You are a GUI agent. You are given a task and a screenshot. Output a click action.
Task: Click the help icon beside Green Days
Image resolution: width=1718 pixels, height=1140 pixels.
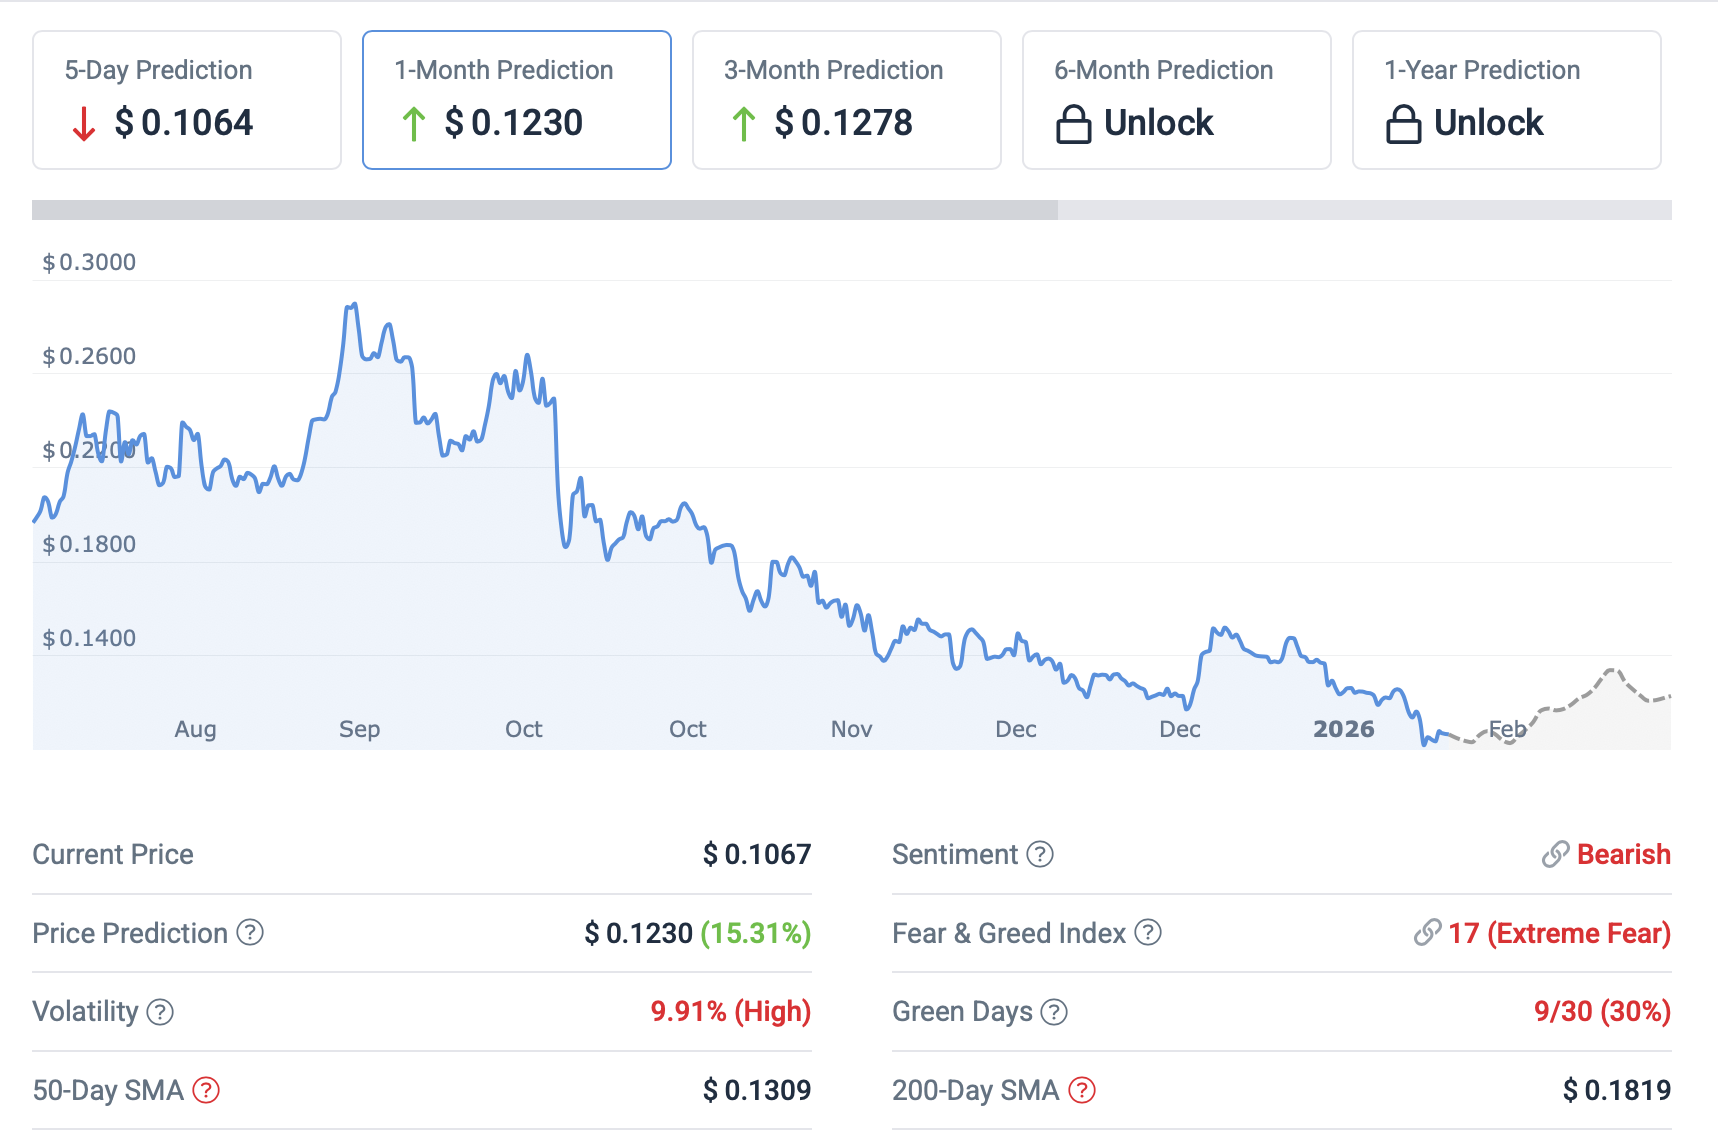[1054, 1012]
